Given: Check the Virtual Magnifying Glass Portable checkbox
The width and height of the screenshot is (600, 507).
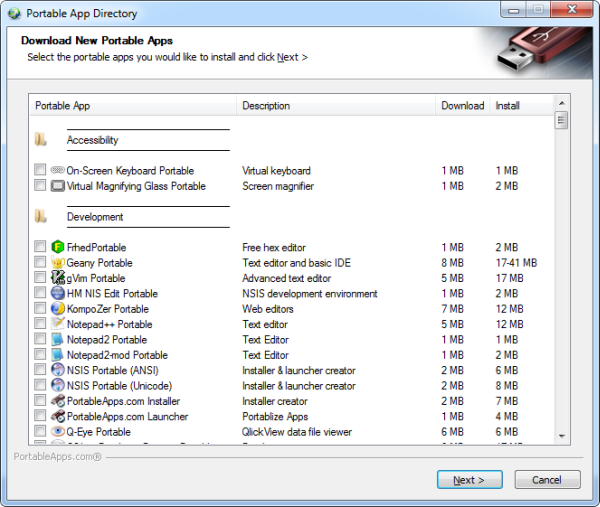Looking at the screenshot, I should pyautogui.click(x=40, y=185).
